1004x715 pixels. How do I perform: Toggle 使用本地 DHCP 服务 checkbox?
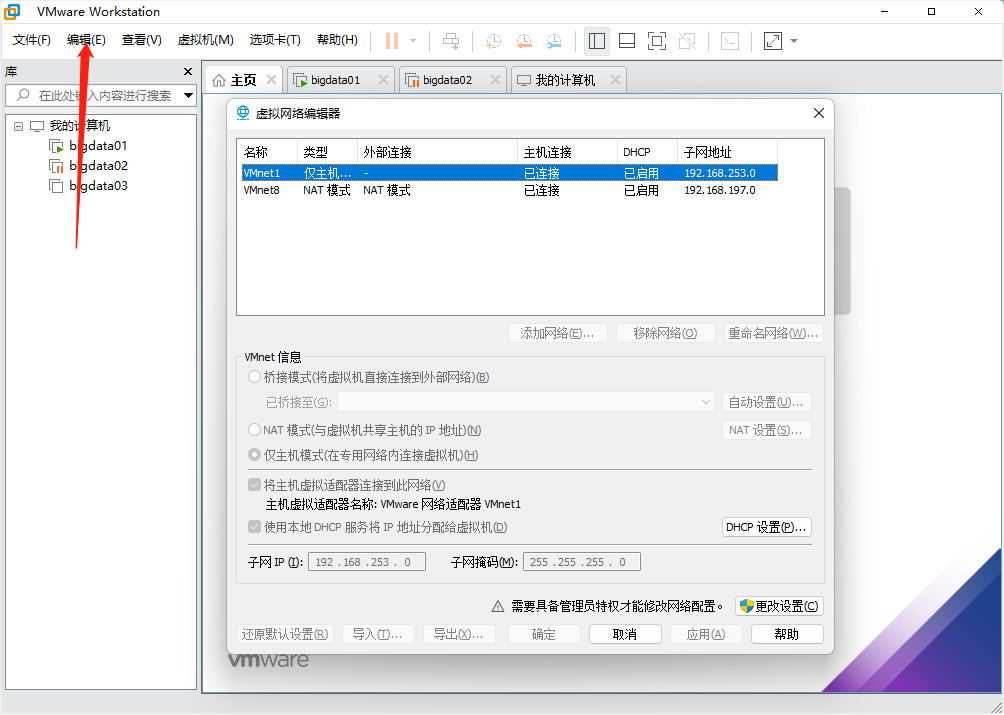[254, 527]
